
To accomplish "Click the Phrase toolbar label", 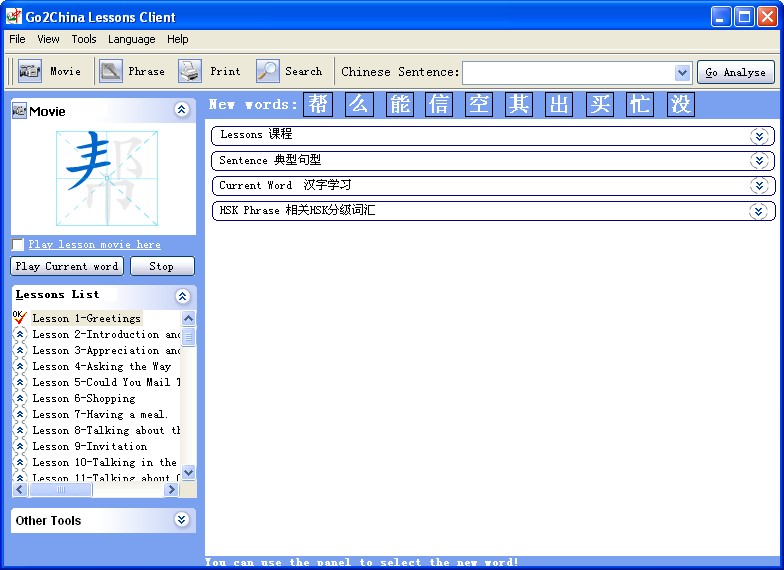I will coord(146,72).
